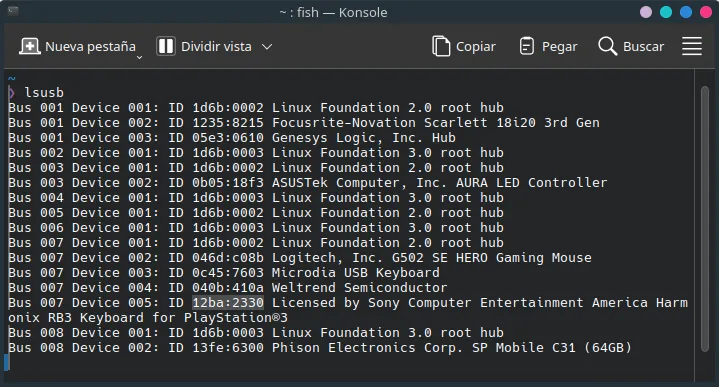Image resolution: width=719 pixels, height=387 pixels.
Task: Click the blue title bar button
Action: [x=686, y=12]
